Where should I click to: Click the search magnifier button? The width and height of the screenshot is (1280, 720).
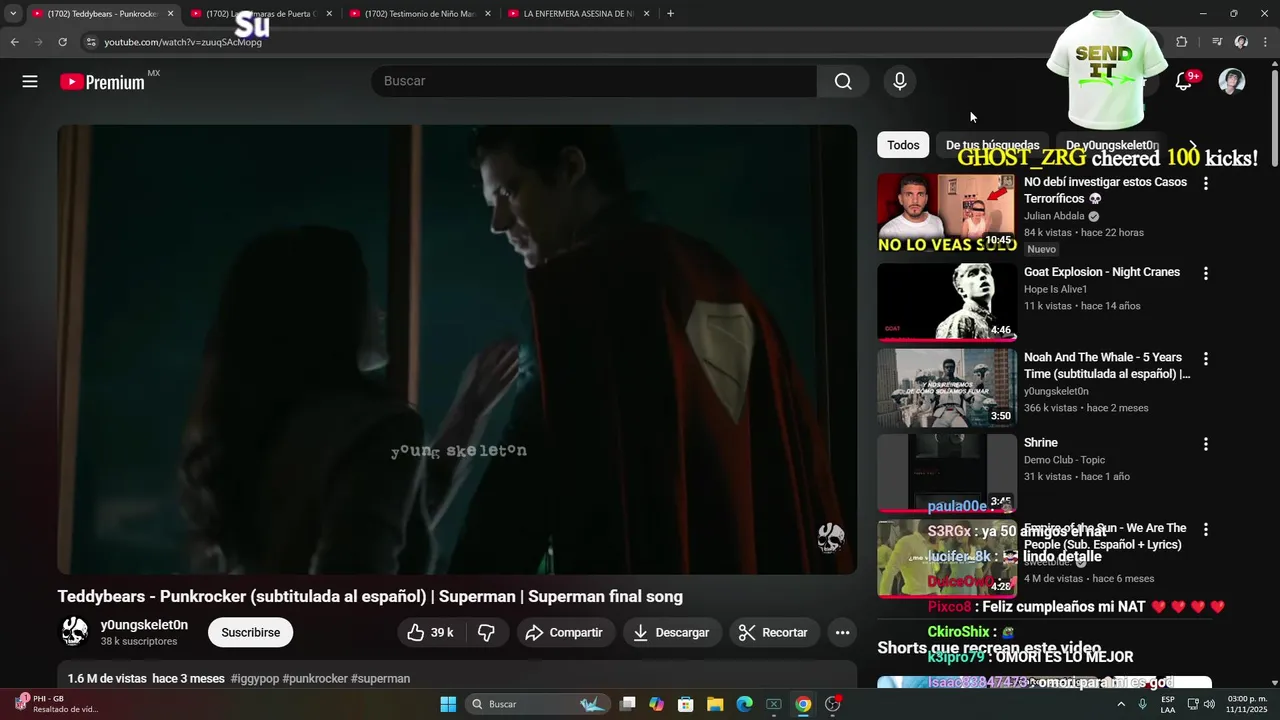pos(843,82)
